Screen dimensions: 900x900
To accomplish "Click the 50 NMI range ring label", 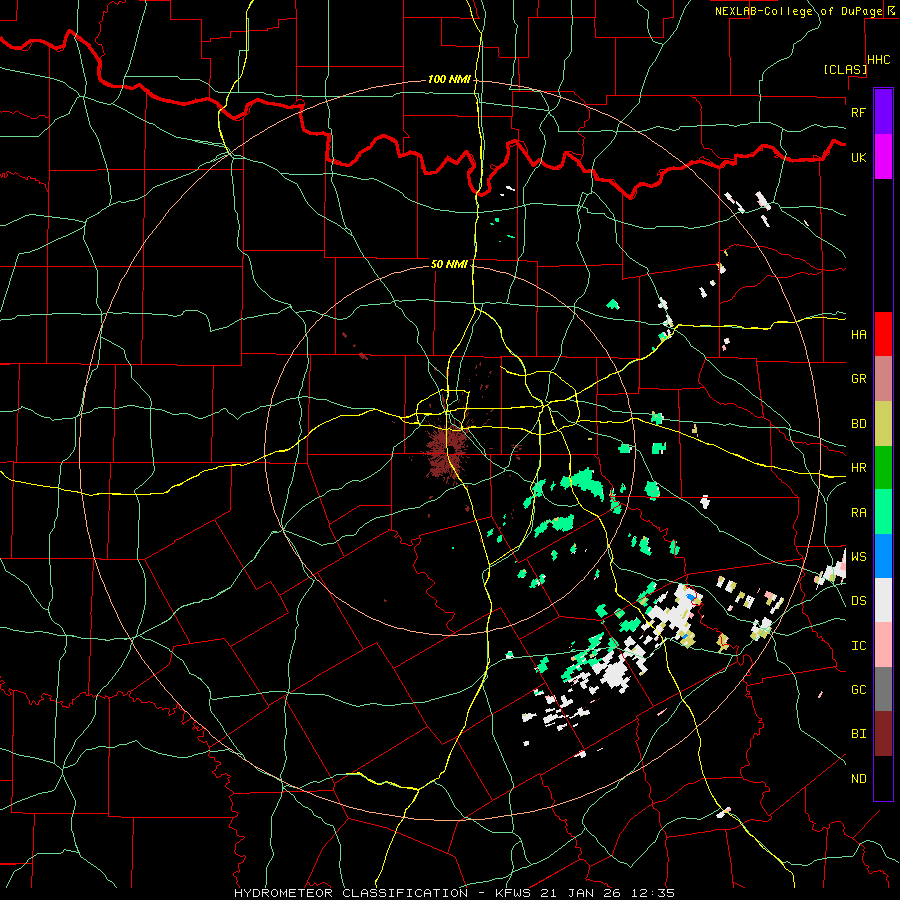I will [449, 264].
